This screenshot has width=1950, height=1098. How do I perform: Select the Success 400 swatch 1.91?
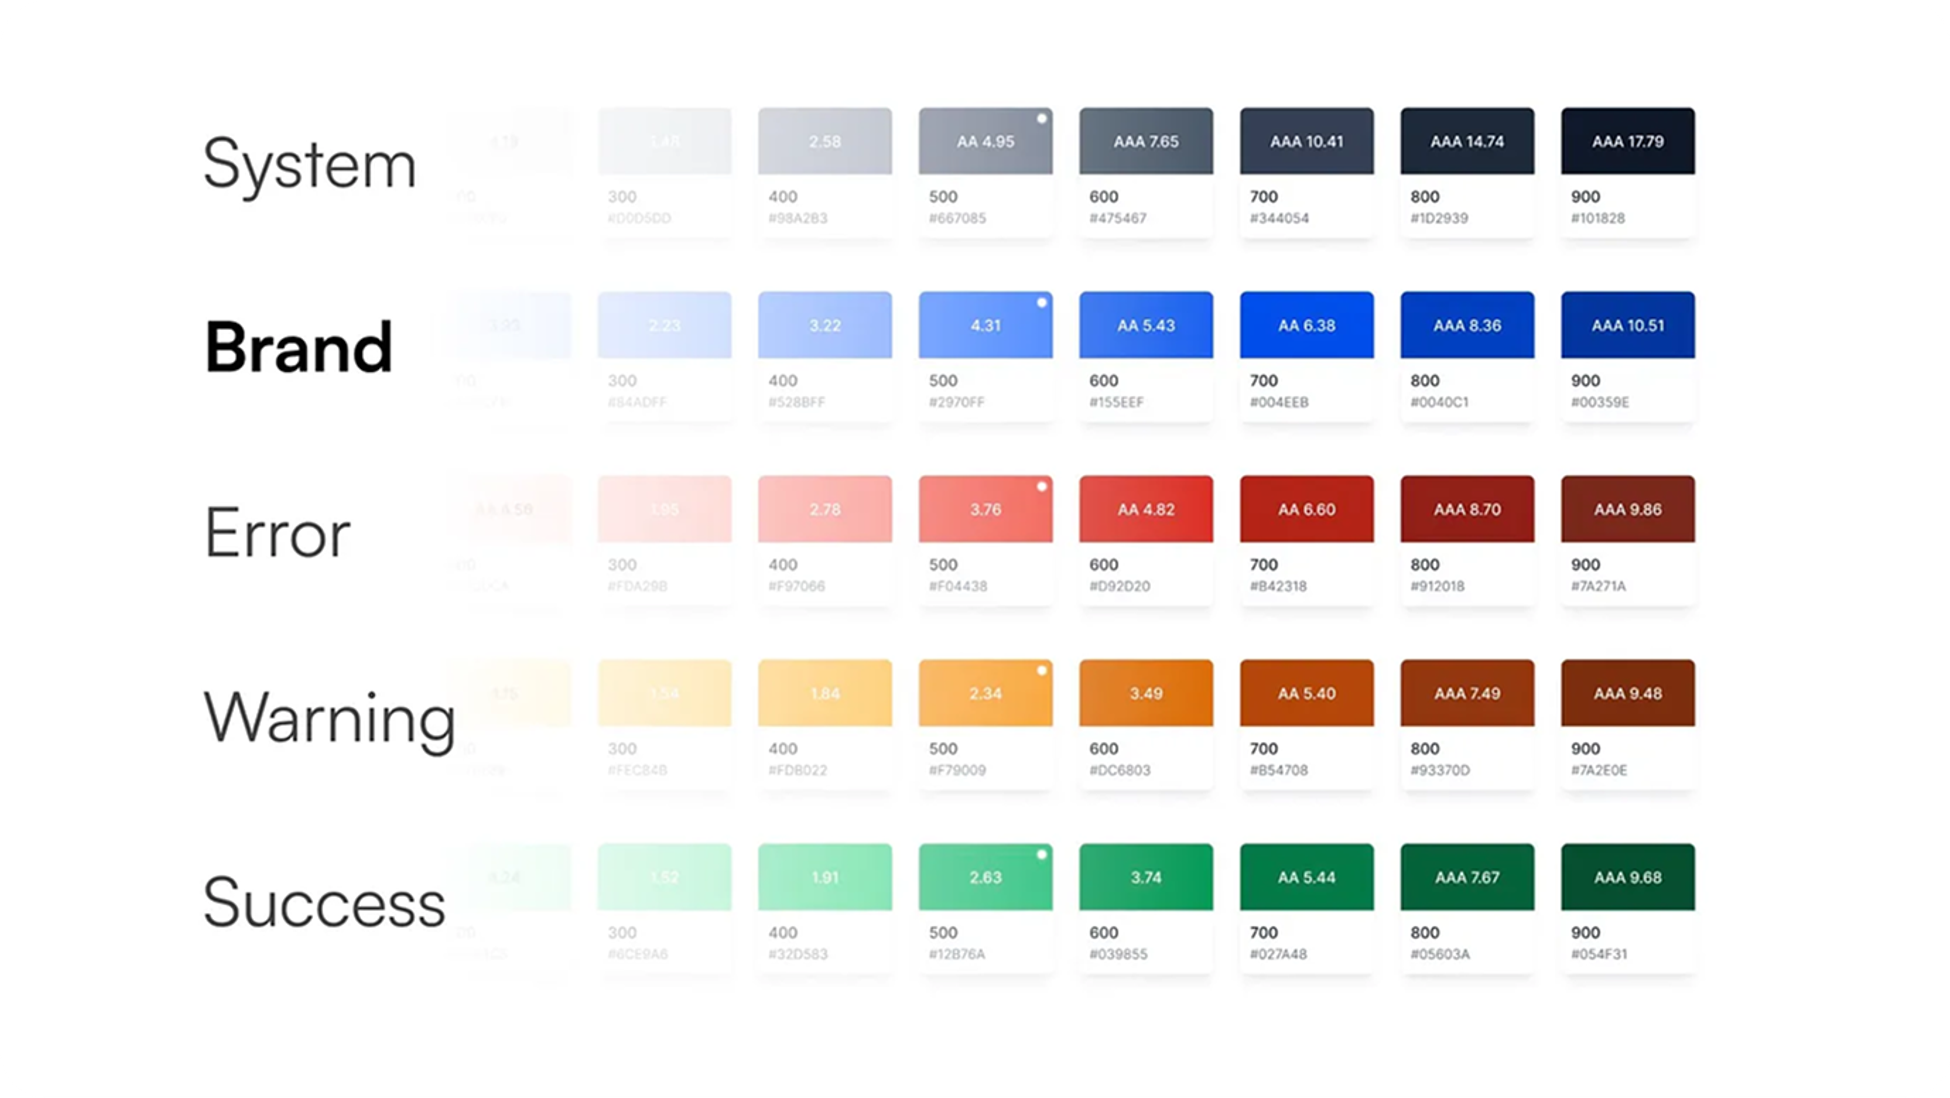(825, 877)
